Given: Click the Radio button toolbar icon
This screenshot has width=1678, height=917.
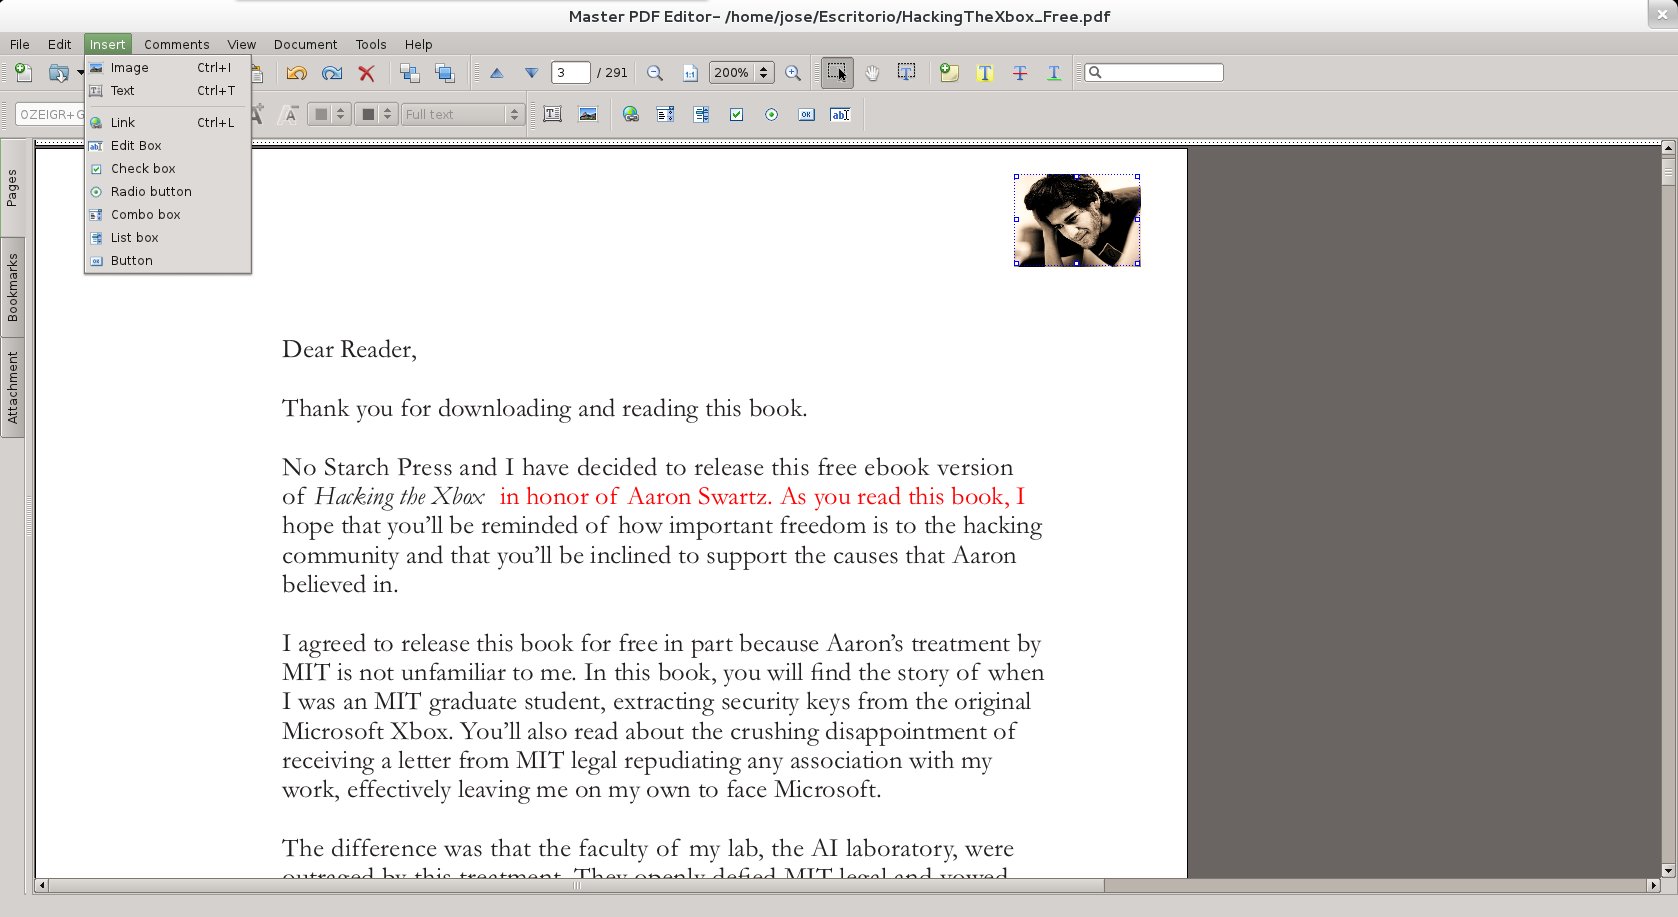Looking at the screenshot, I should tap(771, 115).
